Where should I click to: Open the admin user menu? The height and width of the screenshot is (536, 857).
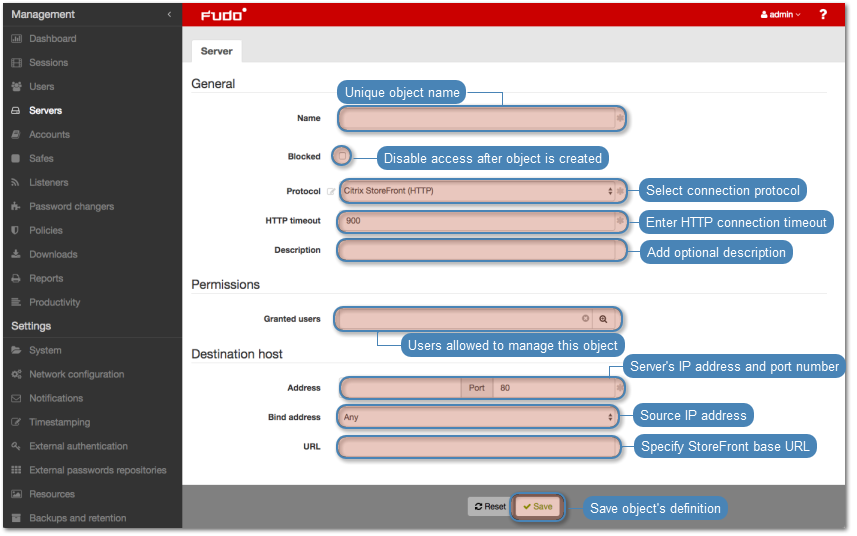point(780,15)
